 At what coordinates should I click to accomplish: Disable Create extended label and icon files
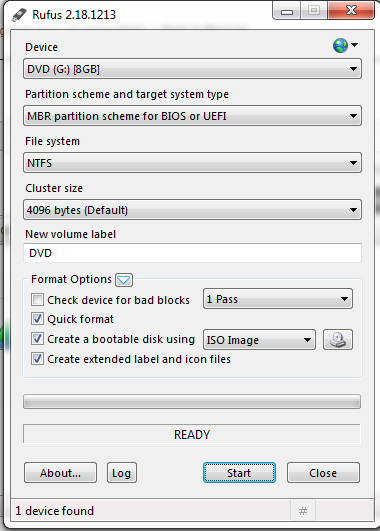37,359
